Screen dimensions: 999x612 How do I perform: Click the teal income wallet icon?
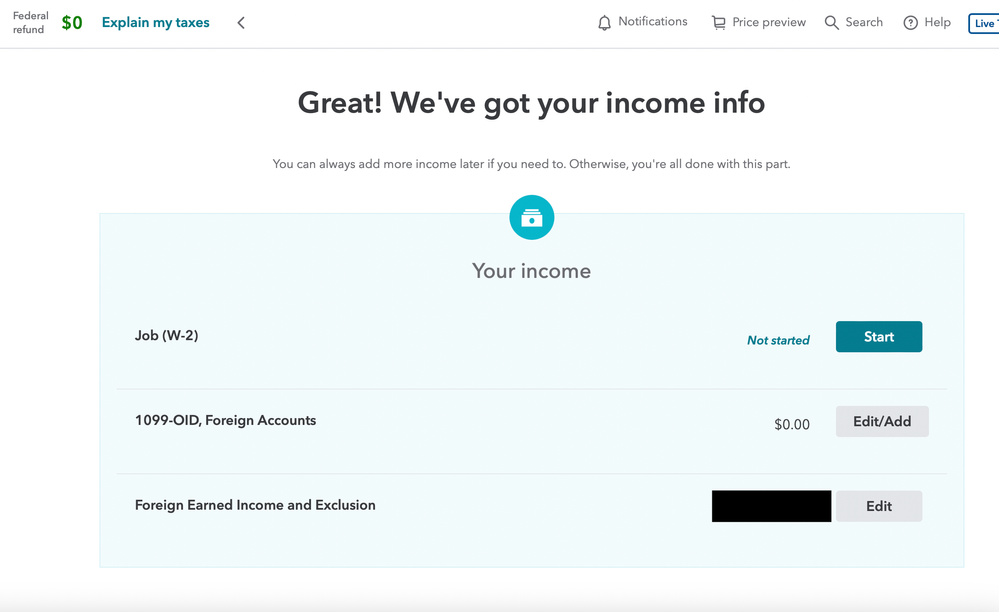531,217
